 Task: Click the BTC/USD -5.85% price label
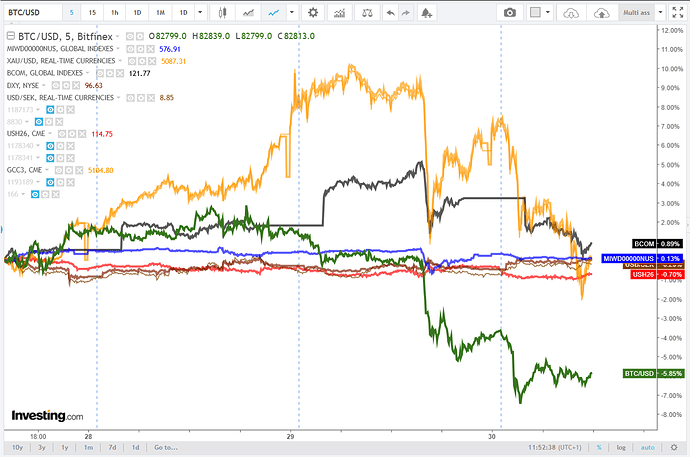[x=653, y=373]
